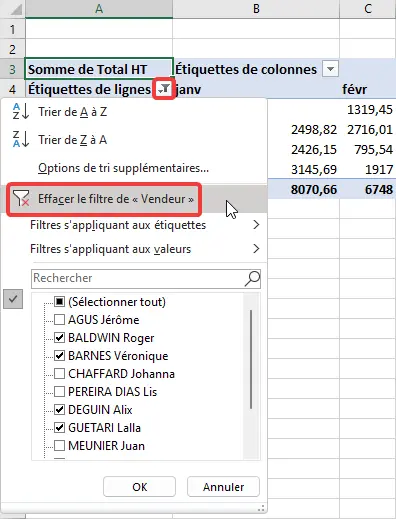Image resolution: width=396 pixels, height=519 pixels.
Task: Click the vendor list scrollbar thumb
Action: (x=251, y=359)
